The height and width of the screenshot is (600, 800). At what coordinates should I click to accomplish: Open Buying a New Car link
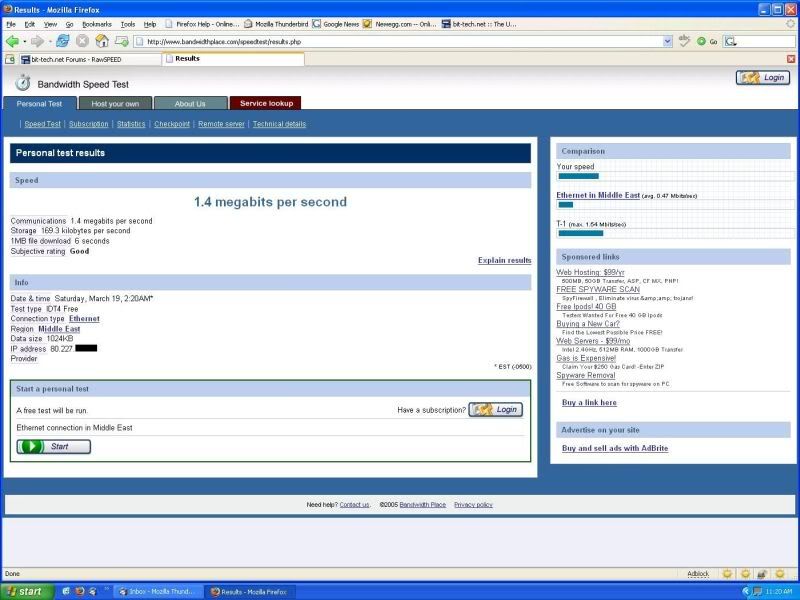588,324
